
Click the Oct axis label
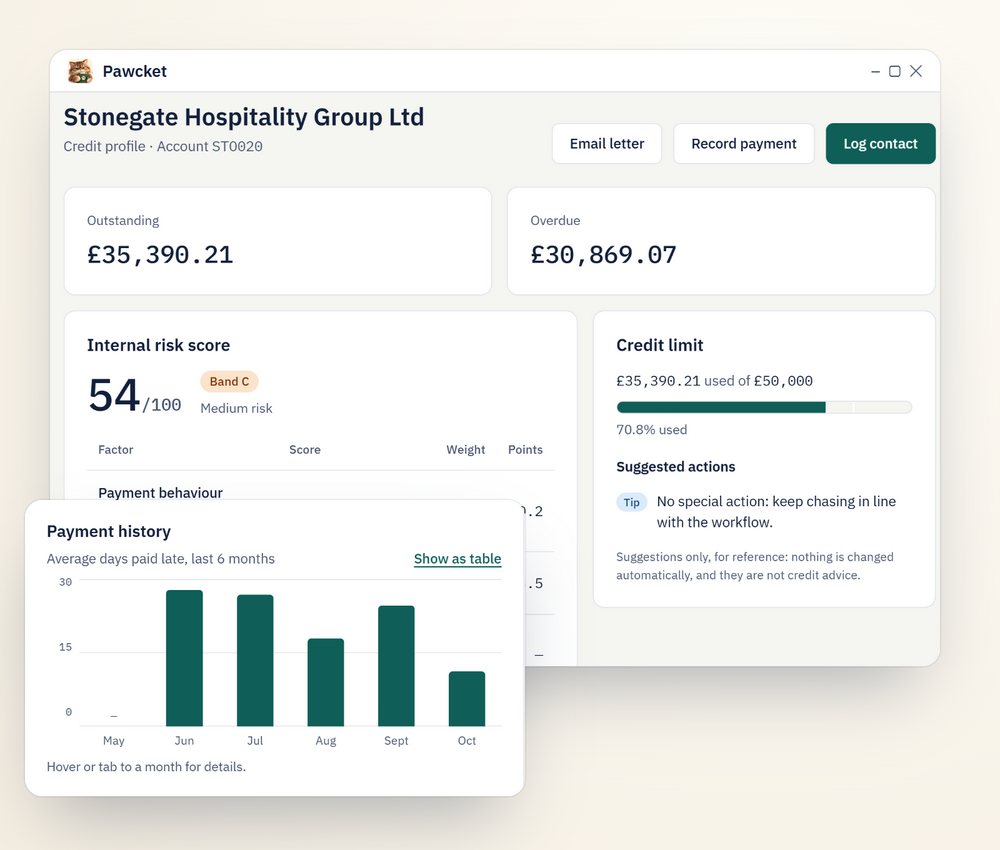[467, 740]
